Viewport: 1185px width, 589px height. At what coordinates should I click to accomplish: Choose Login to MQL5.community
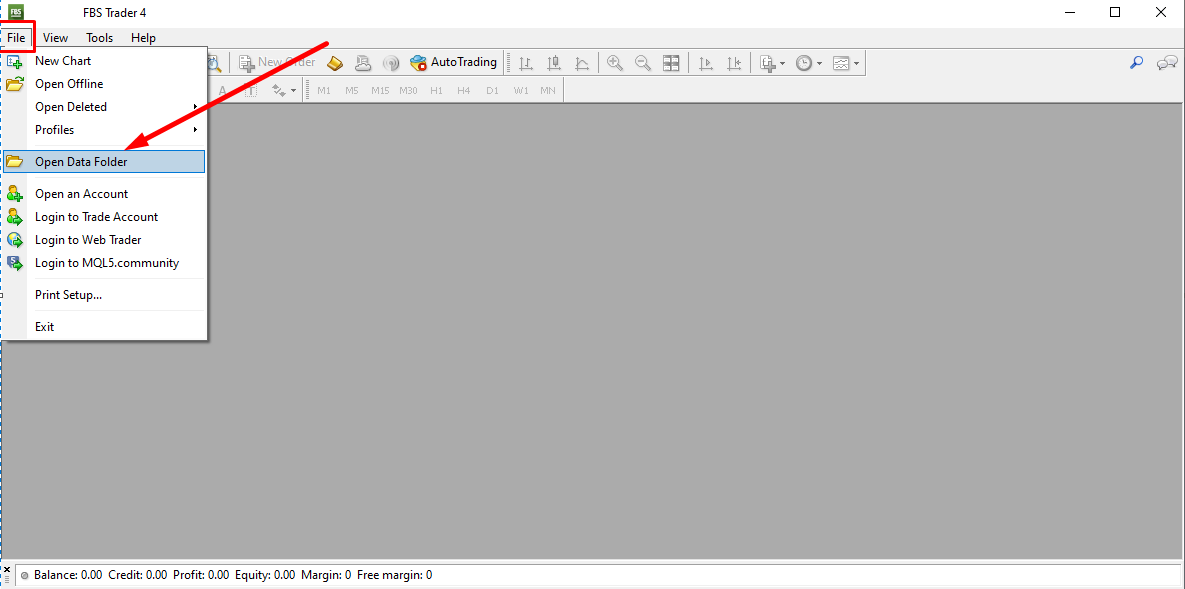[x=104, y=263]
